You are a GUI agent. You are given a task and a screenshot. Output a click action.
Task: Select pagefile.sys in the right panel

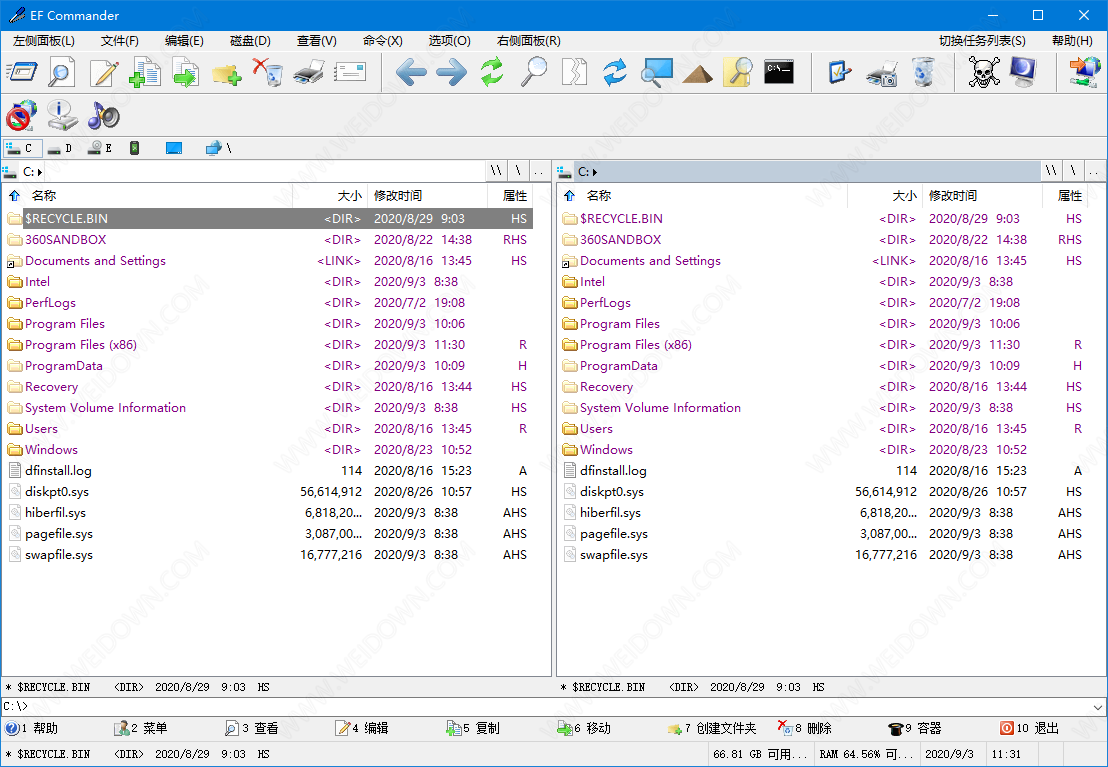824,534
